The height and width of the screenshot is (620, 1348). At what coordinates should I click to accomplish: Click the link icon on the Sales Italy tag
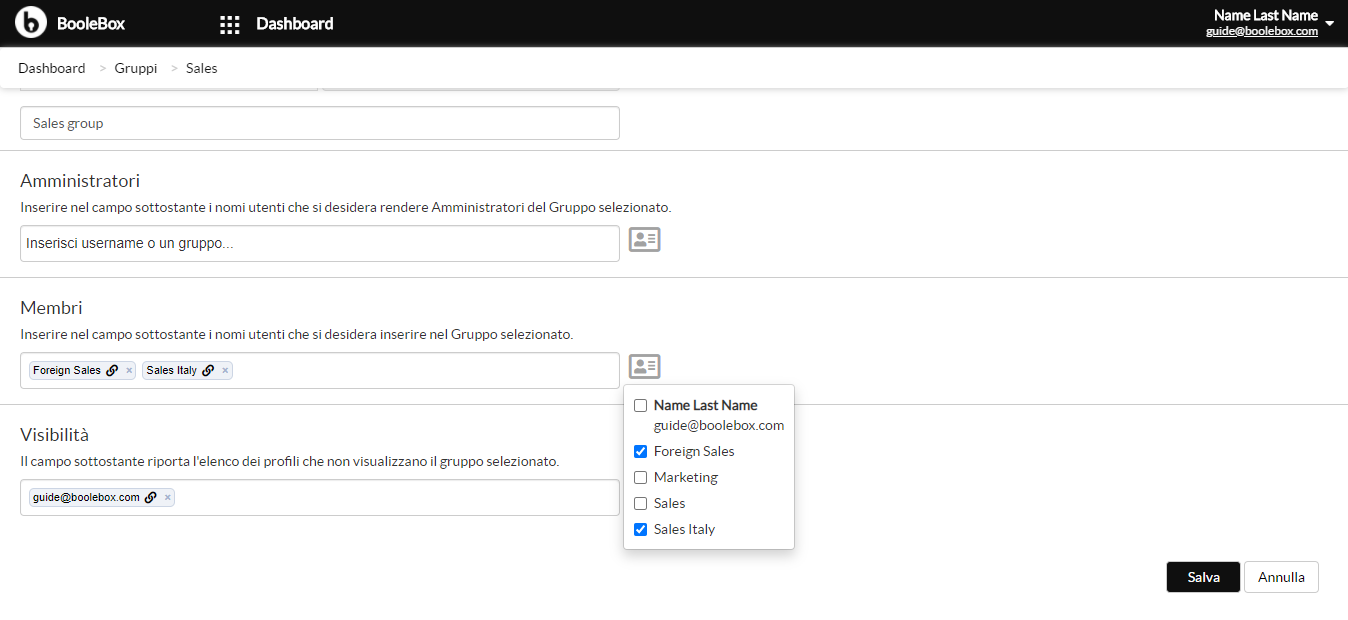click(x=208, y=370)
